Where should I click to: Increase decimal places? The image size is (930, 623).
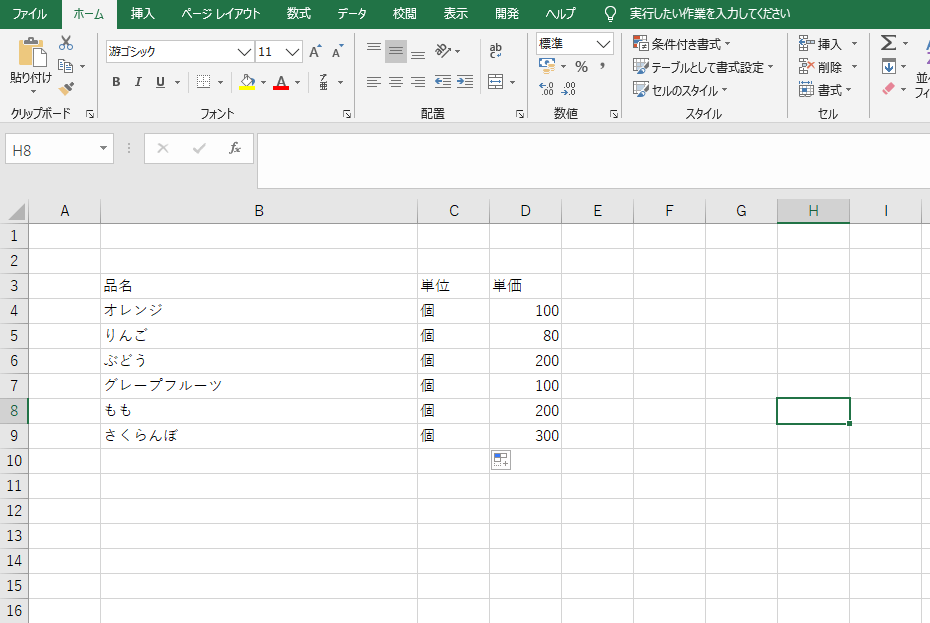tap(546, 89)
